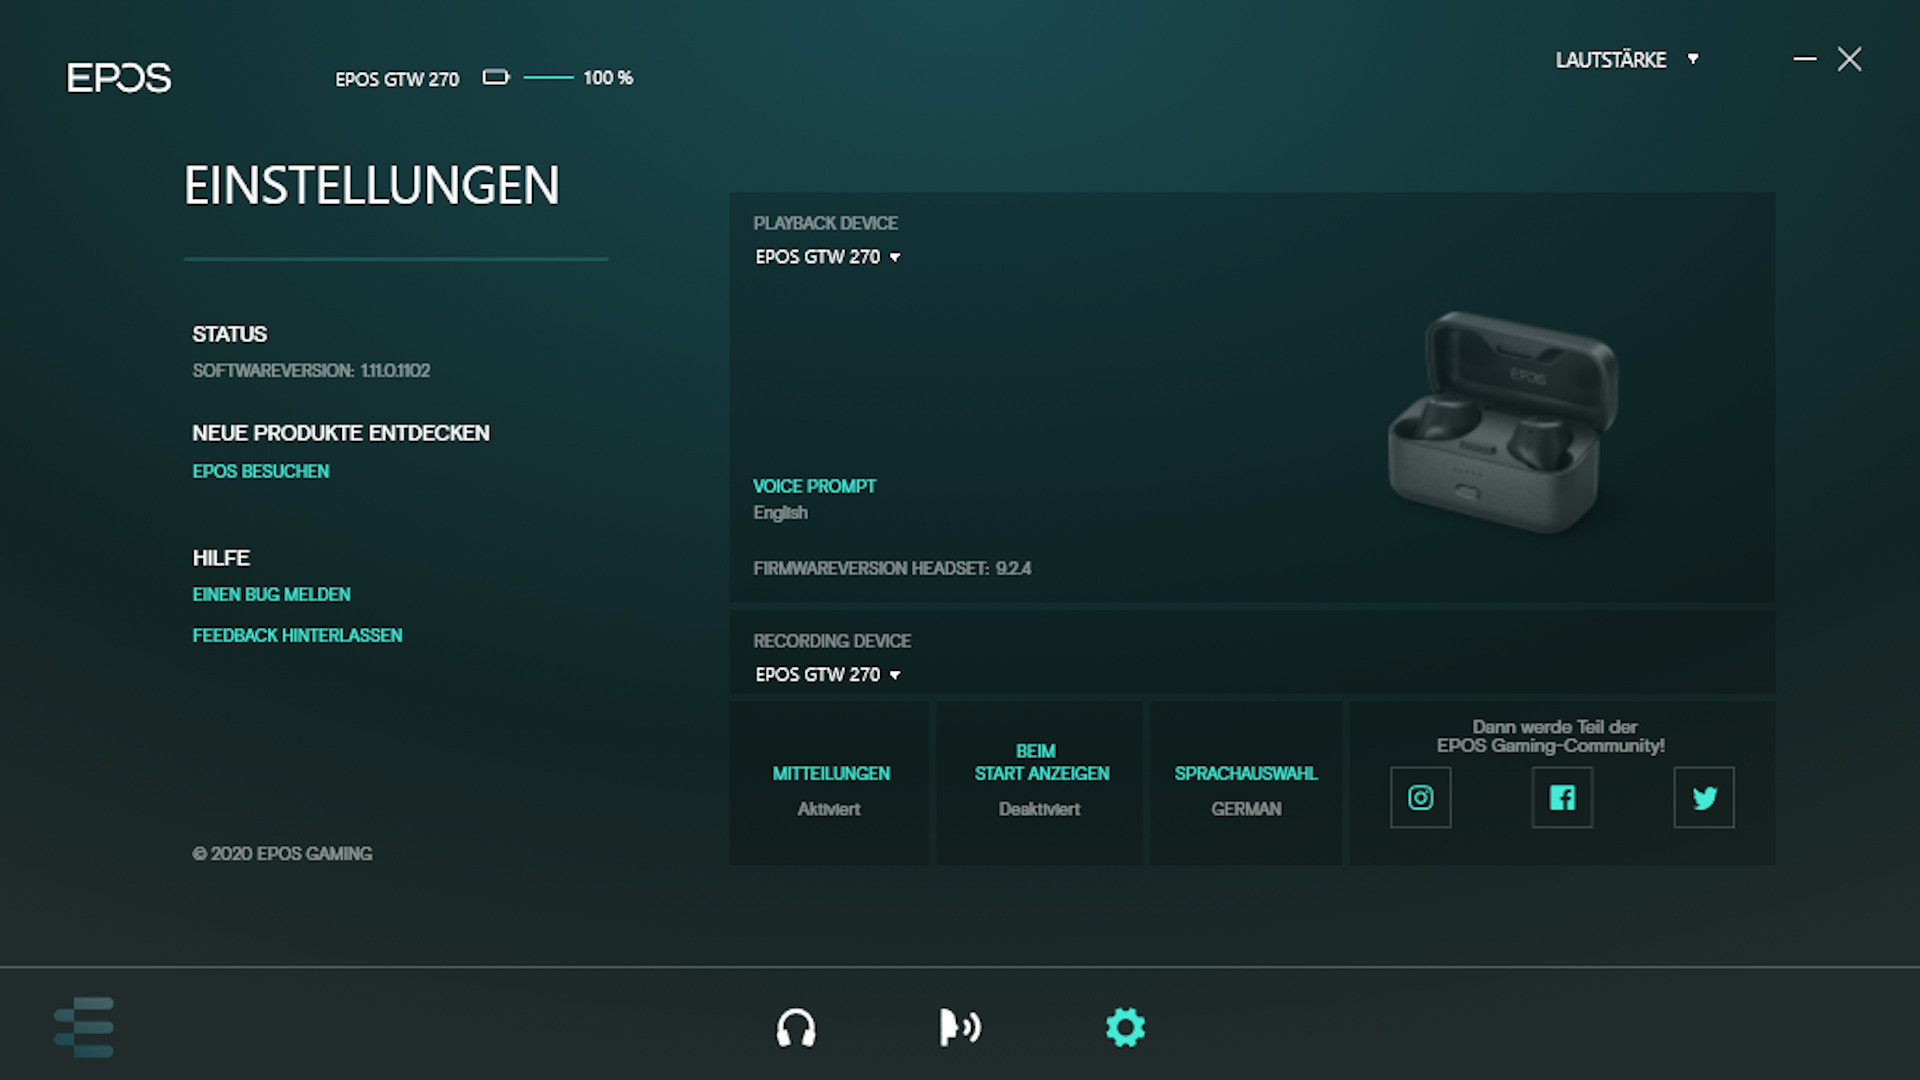Screen dimensions: 1920x1080
Task: Open the headphones audio tab icon
Action: click(x=796, y=1027)
